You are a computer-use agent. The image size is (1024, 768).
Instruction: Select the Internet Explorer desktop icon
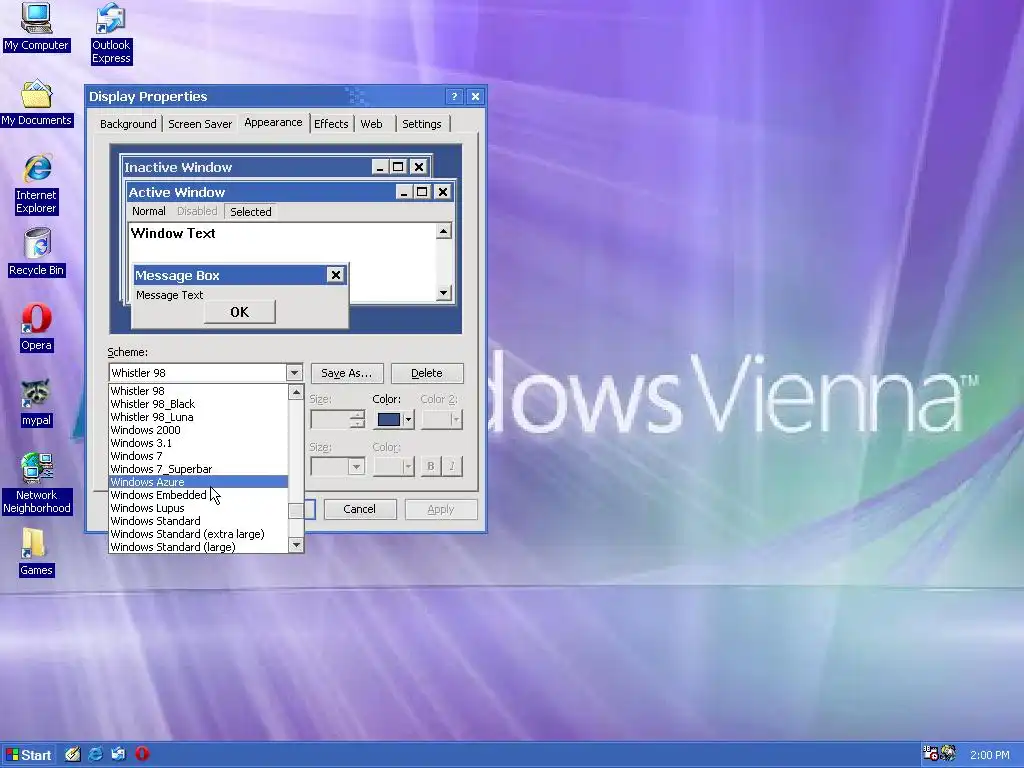(x=37, y=185)
